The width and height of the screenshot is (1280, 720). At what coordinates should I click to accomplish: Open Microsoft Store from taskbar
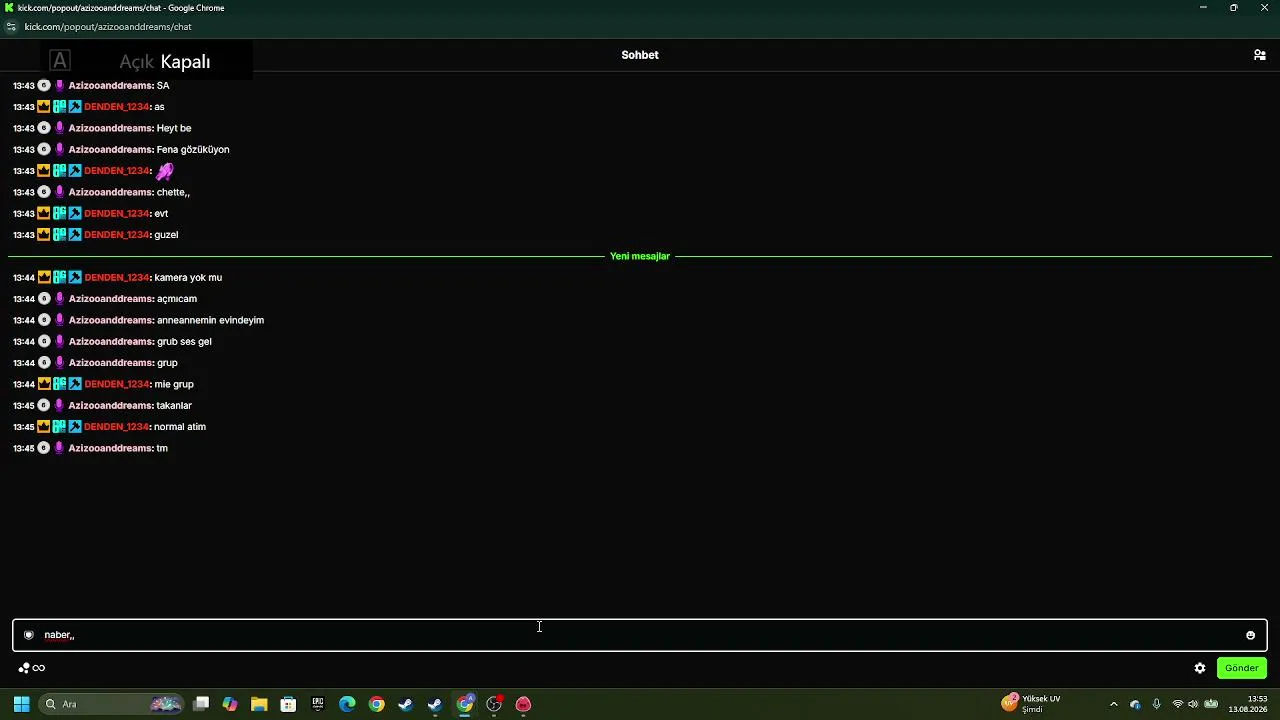288,704
